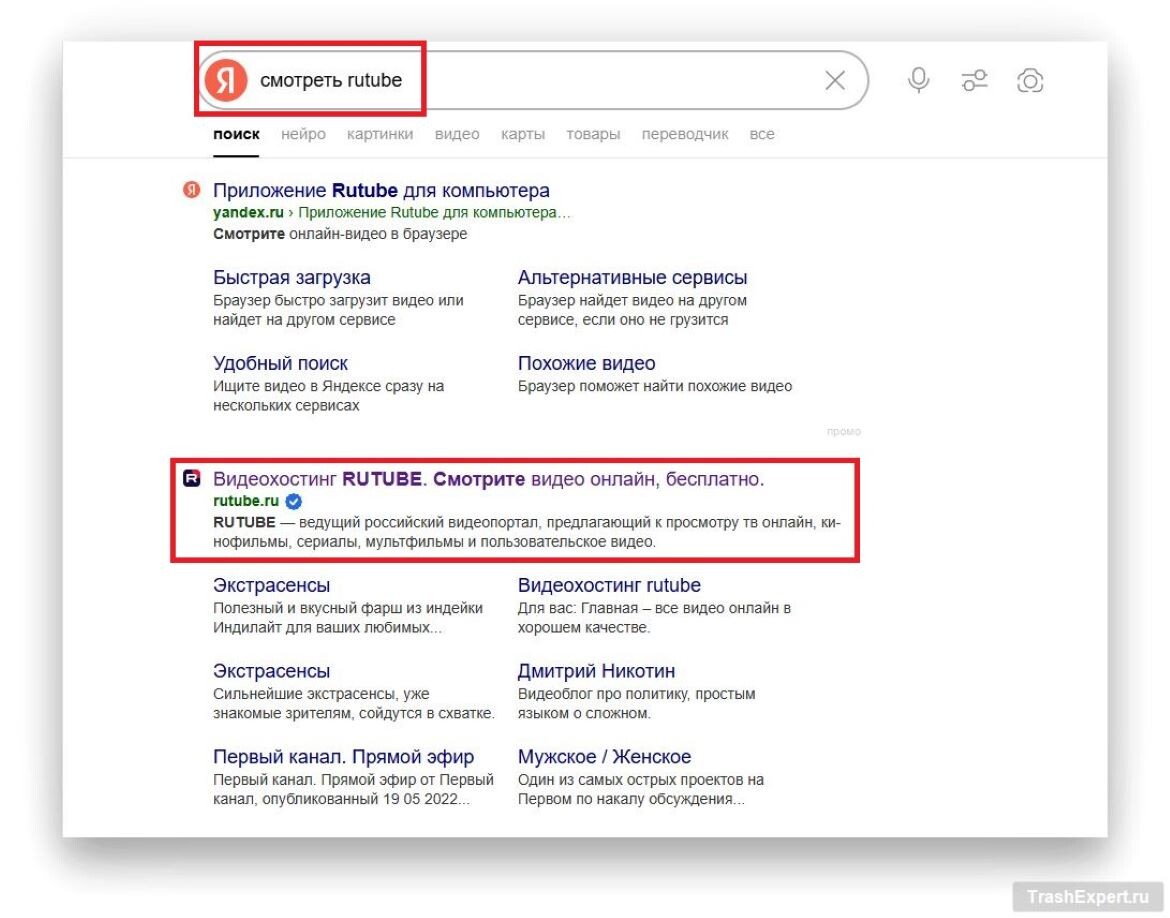Activate voice search via the microphone icon

[x=920, y=80]
